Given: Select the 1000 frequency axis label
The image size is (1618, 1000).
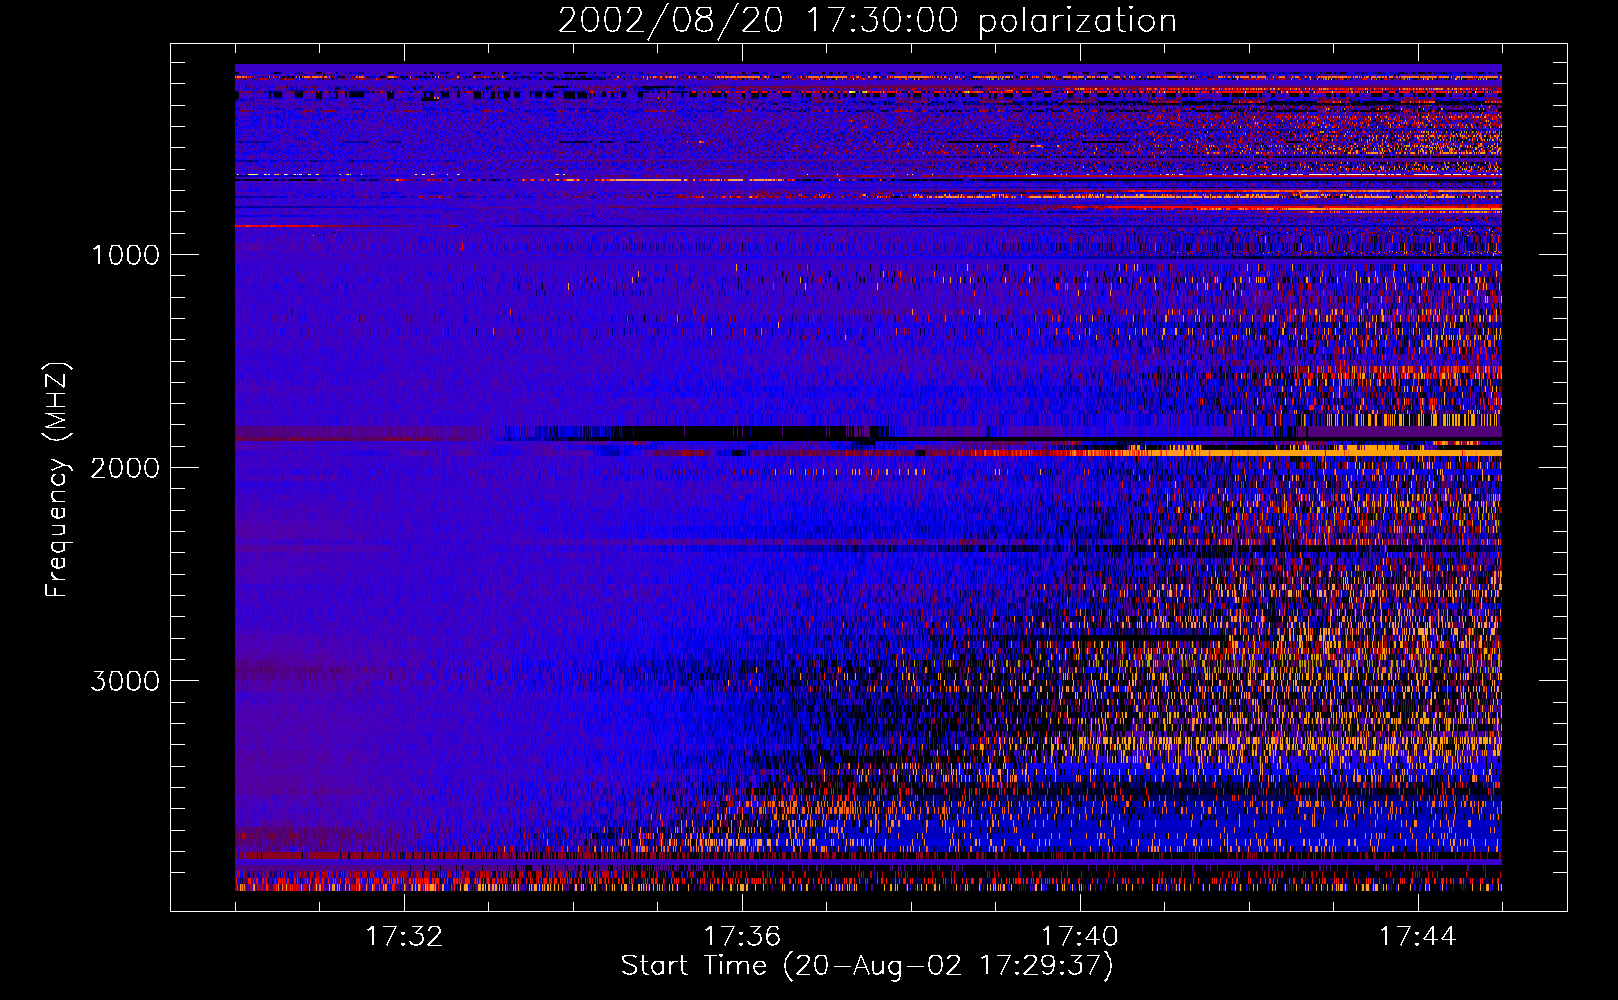Looking at the screenshot, I should click(x=125, y=255).
